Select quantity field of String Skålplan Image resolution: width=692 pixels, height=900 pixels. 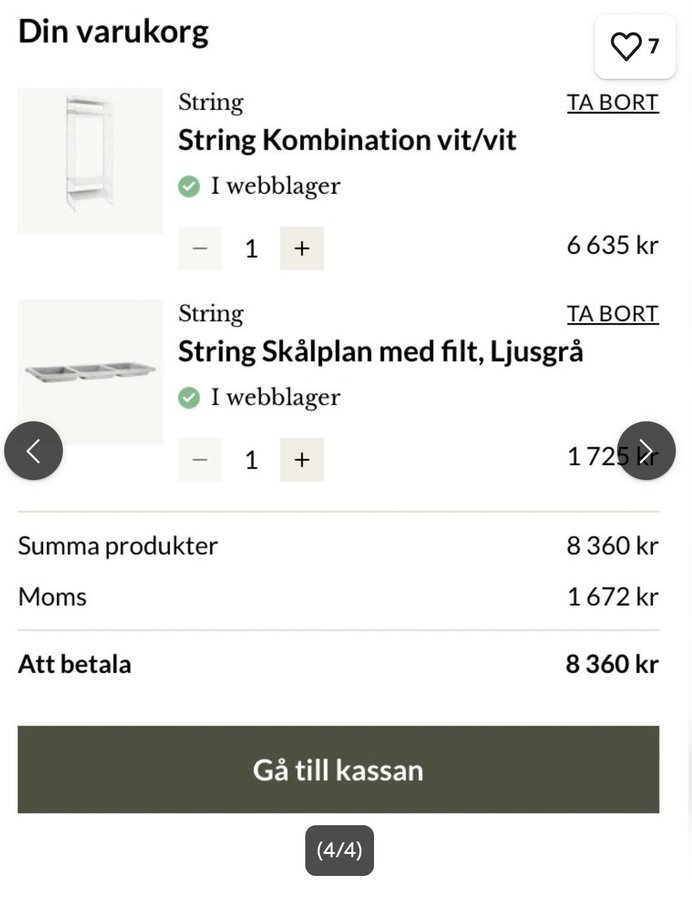[x=251, y=460]
